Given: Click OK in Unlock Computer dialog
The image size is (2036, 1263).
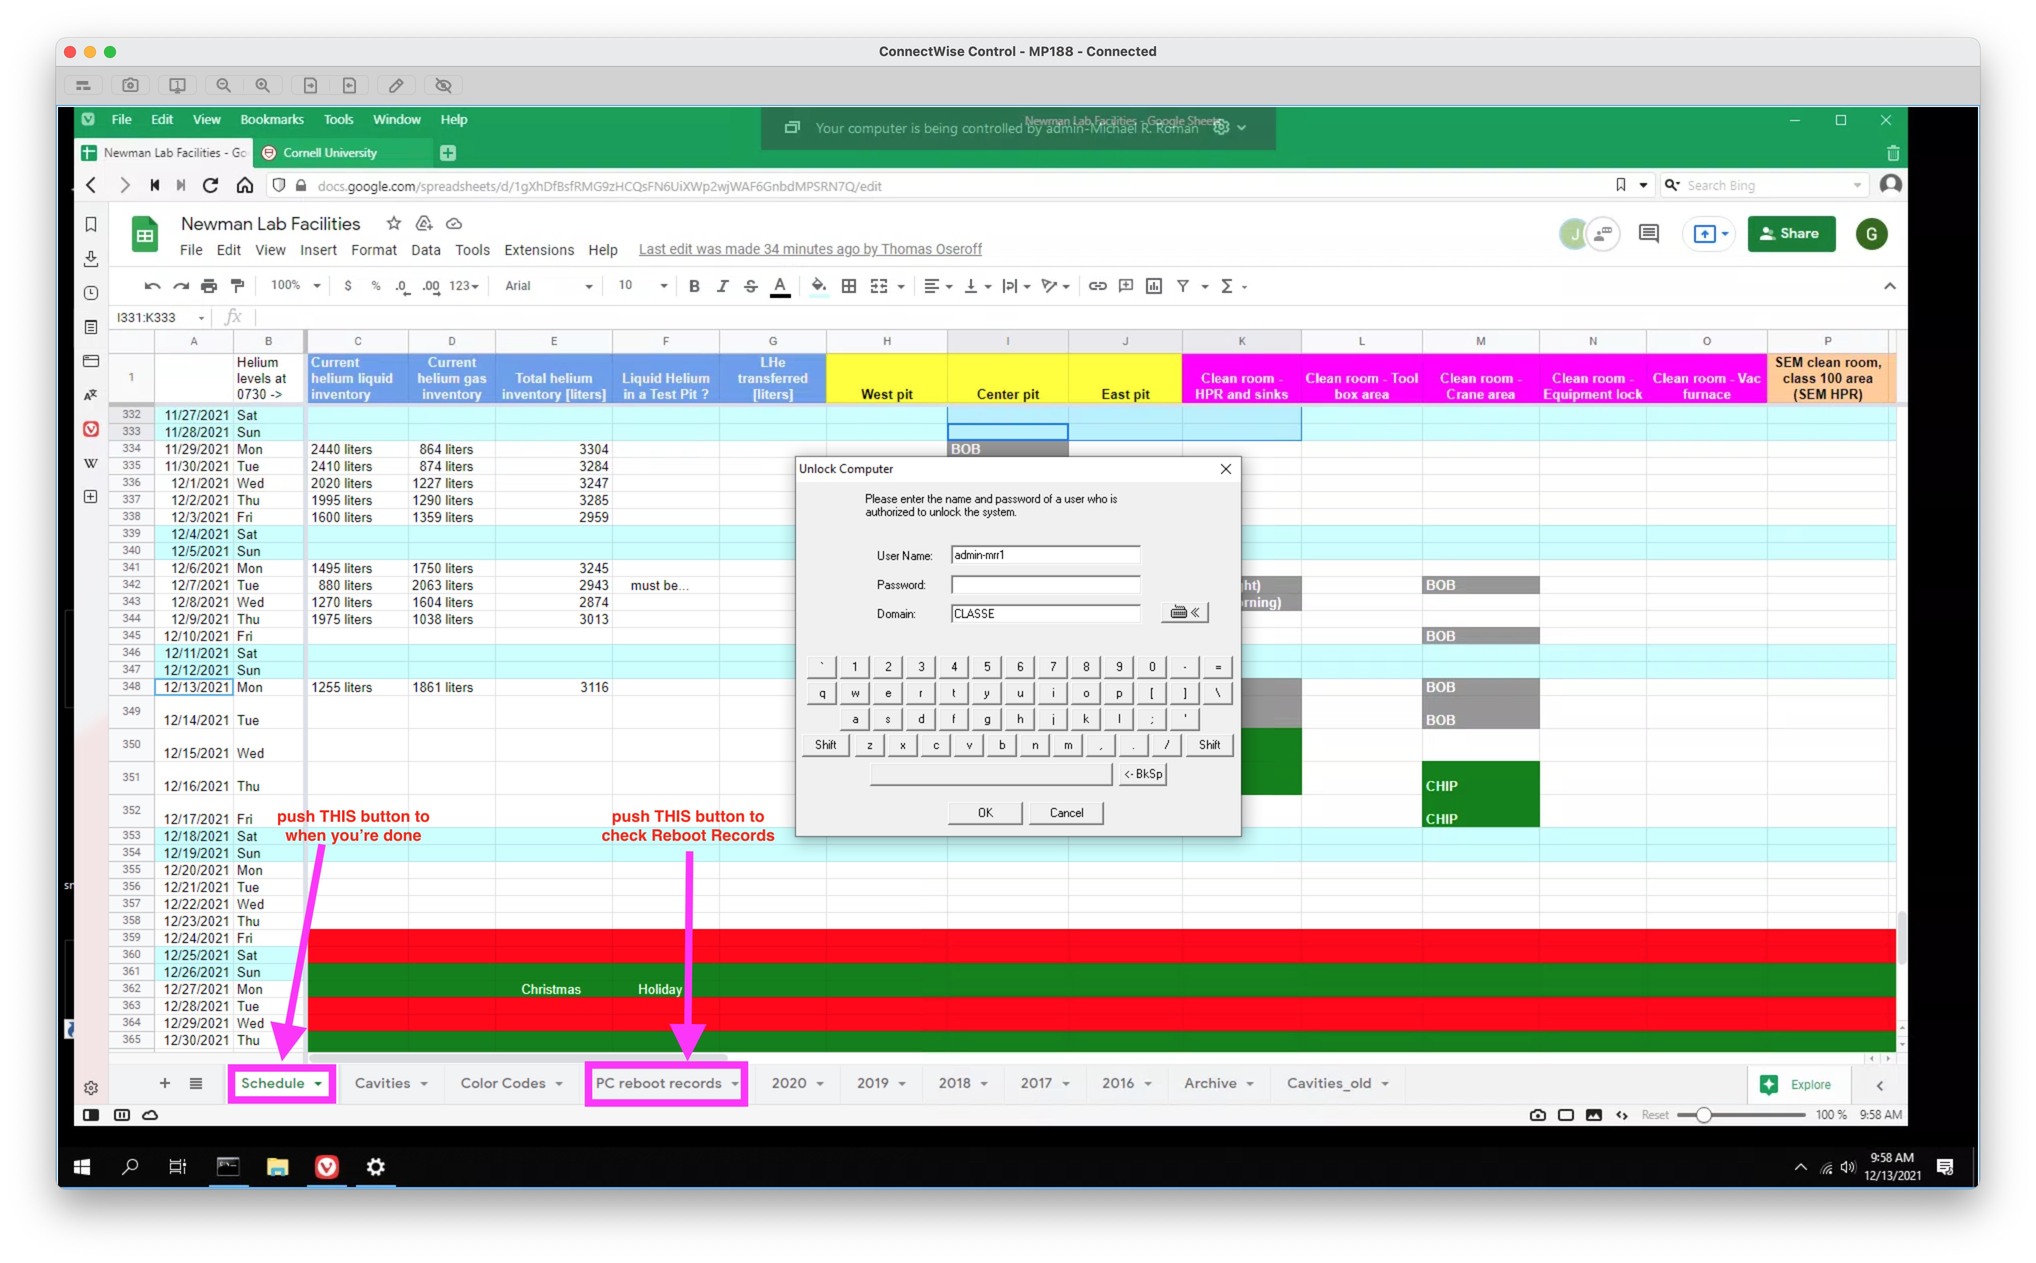Looking at the screenshot, I should pyautogui.click(x=985, y=813).
